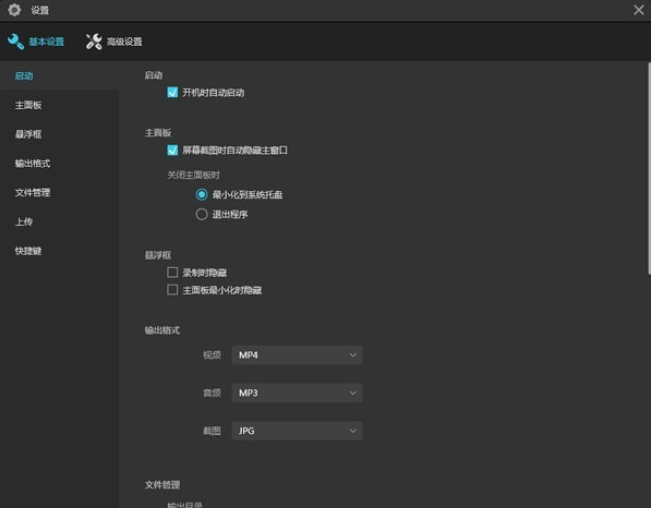Screen dimensions: 651x508
Task: Select the 退出程序 radio button
Action: coord(201,214)
